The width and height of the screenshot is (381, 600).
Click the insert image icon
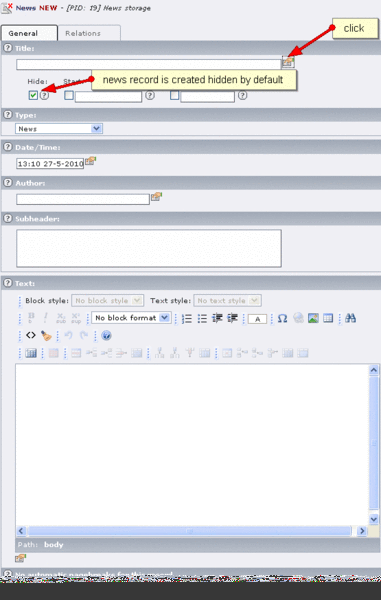click(x=313, y=318)
